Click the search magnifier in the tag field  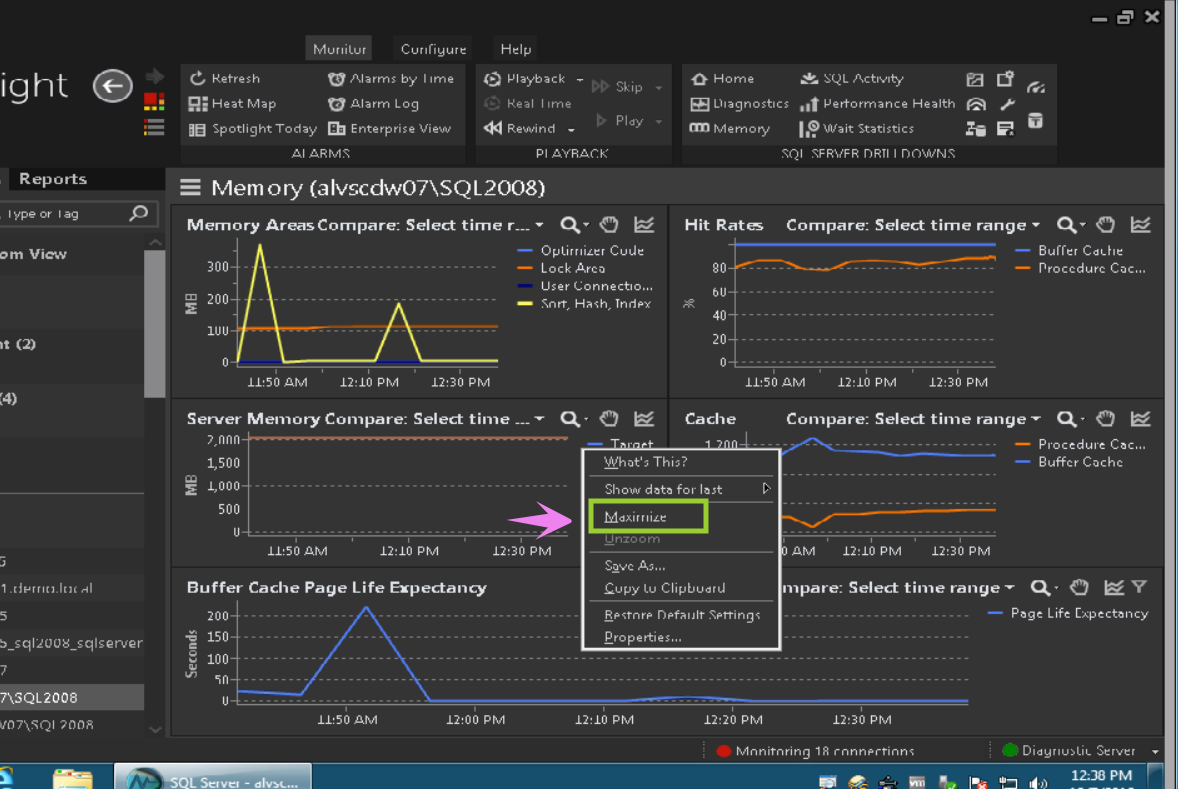tap(138, 213)
